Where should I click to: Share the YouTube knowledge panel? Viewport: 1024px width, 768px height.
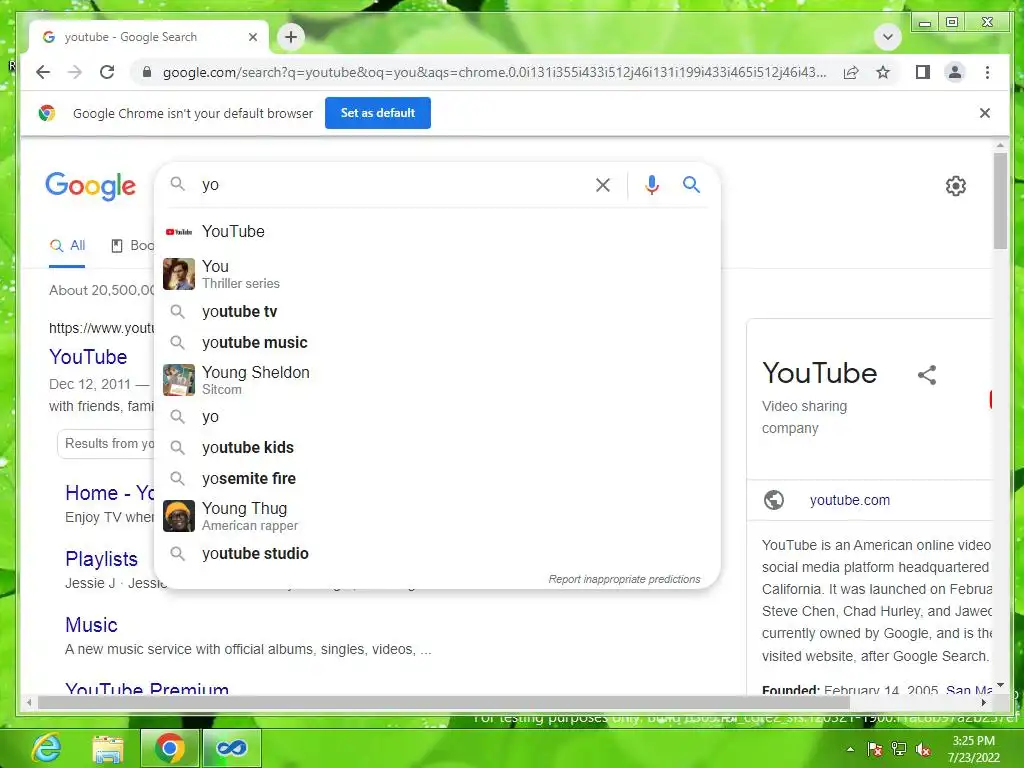pos(927,375)
